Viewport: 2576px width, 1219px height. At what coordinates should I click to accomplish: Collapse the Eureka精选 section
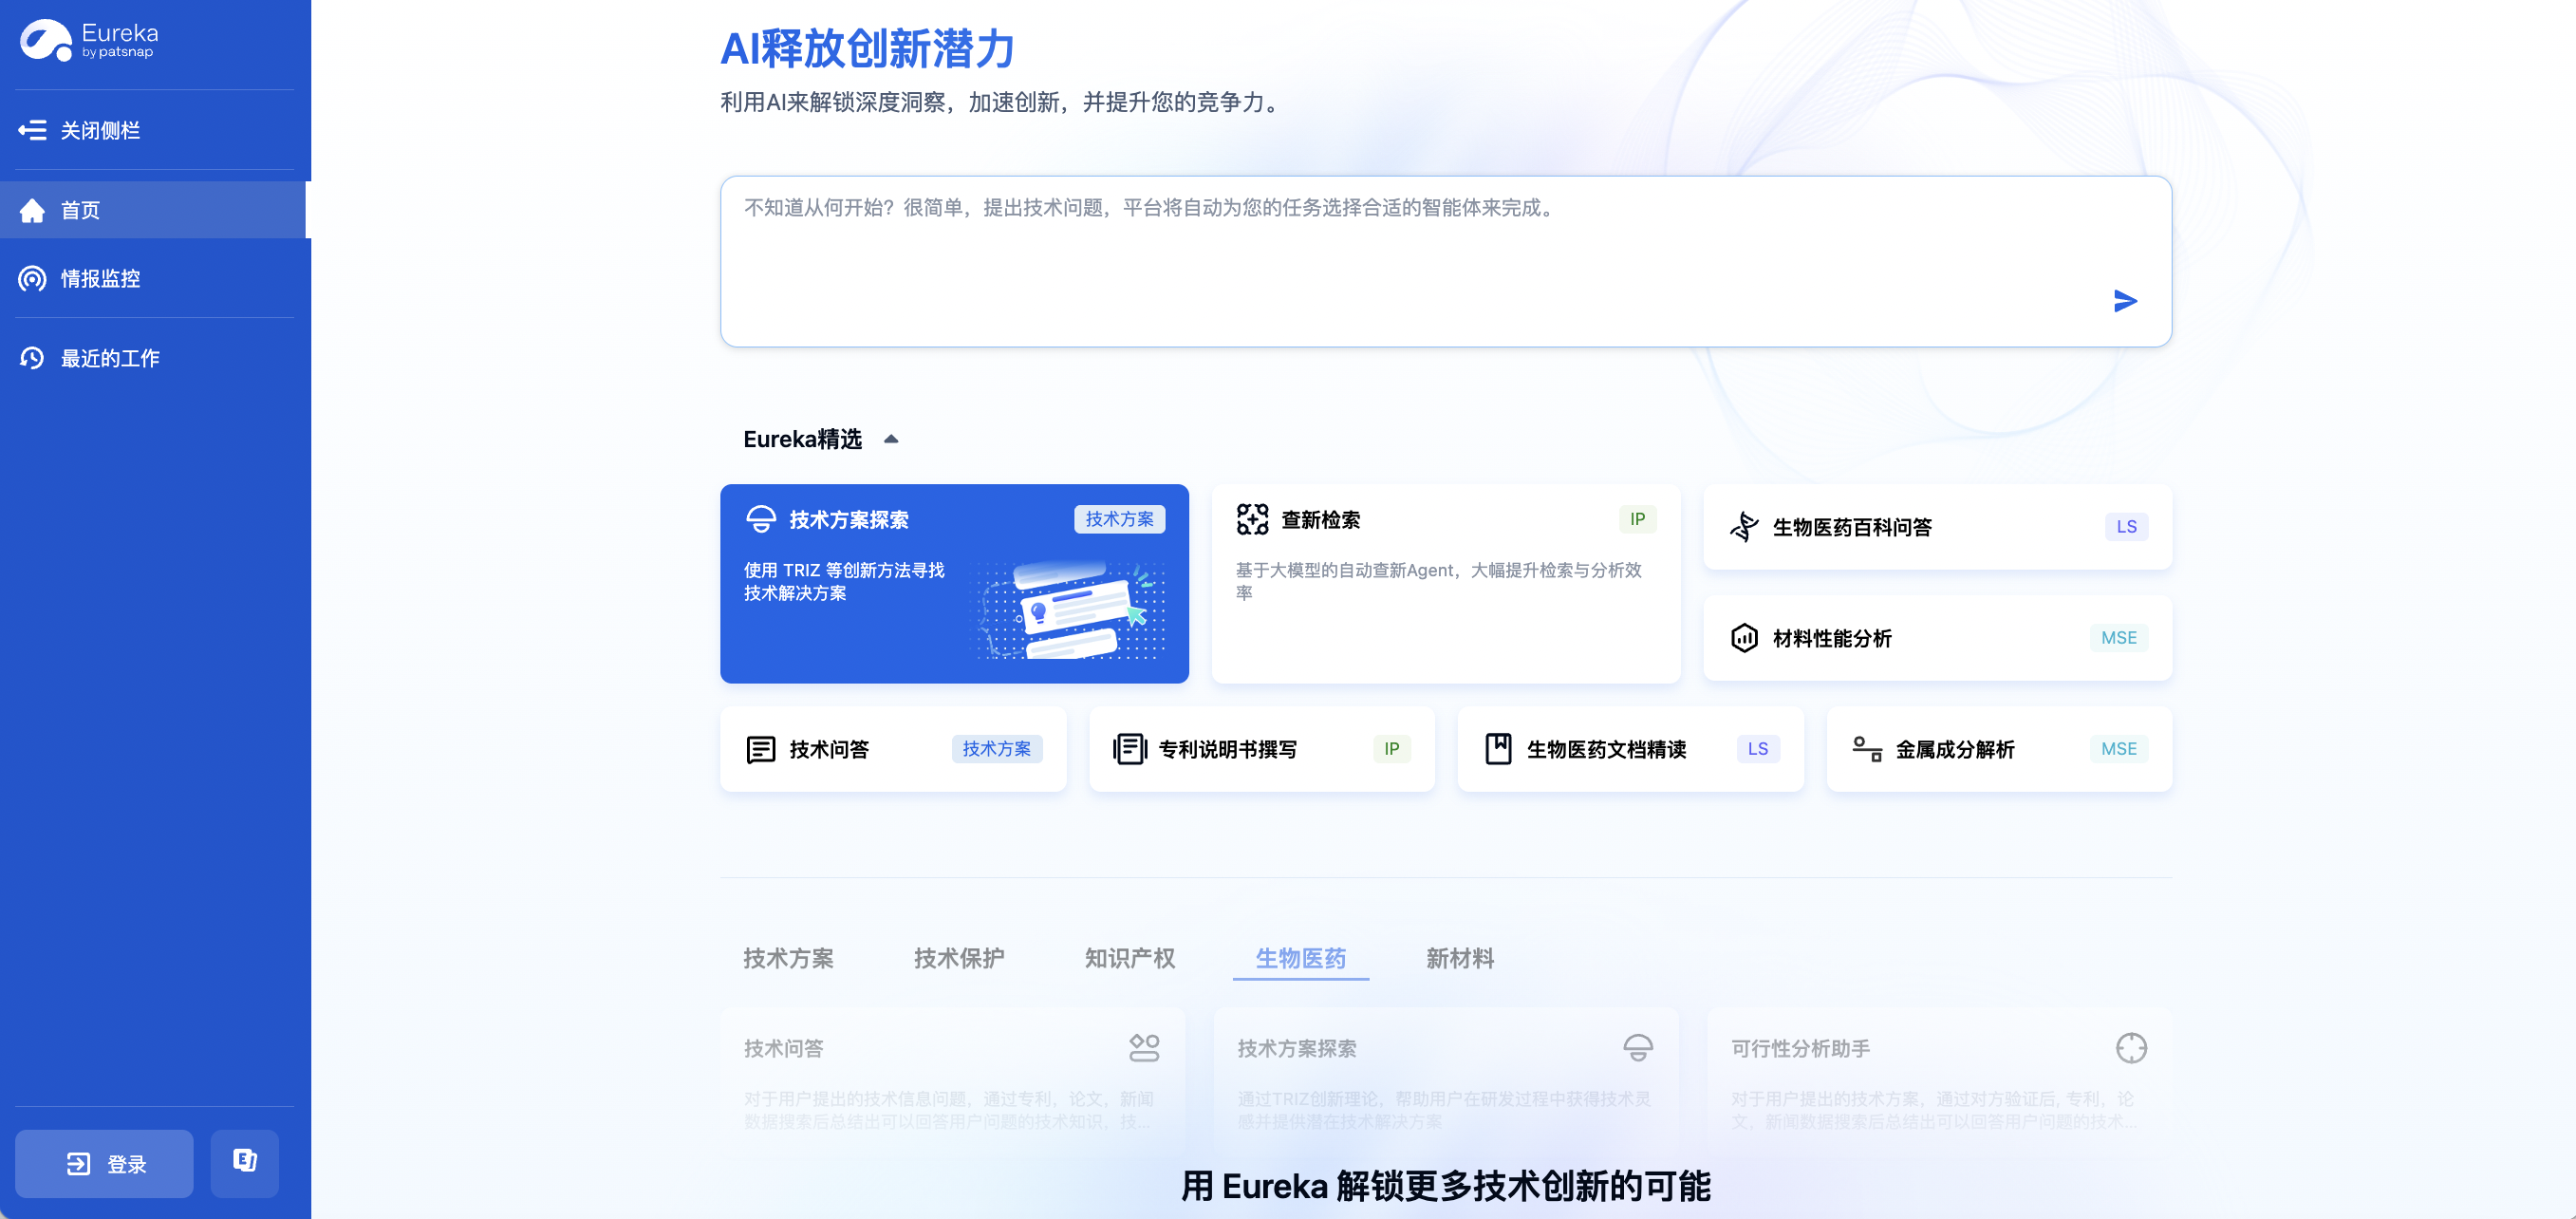pos(891,440)
